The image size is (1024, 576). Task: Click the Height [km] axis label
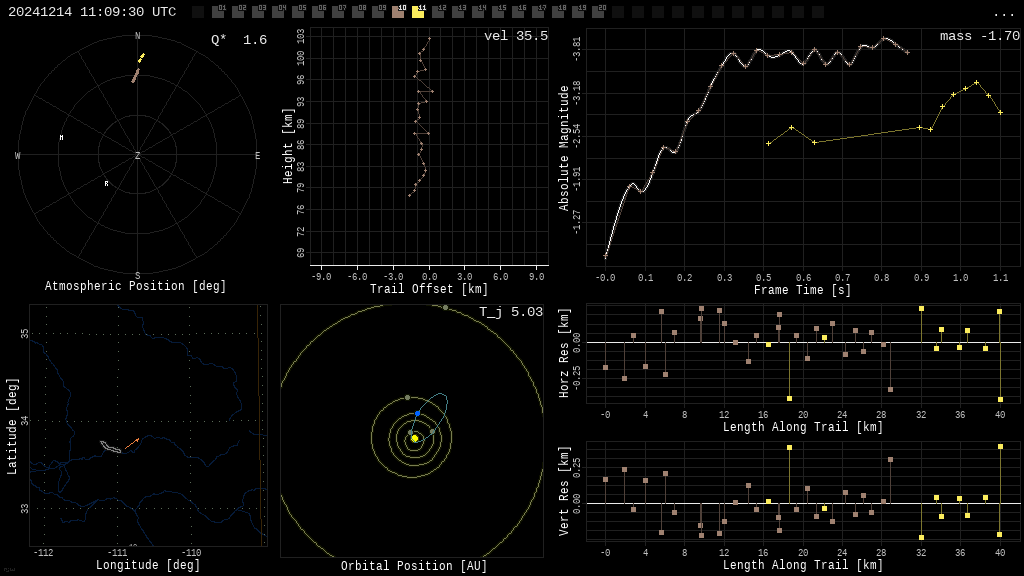pos(287,146)
